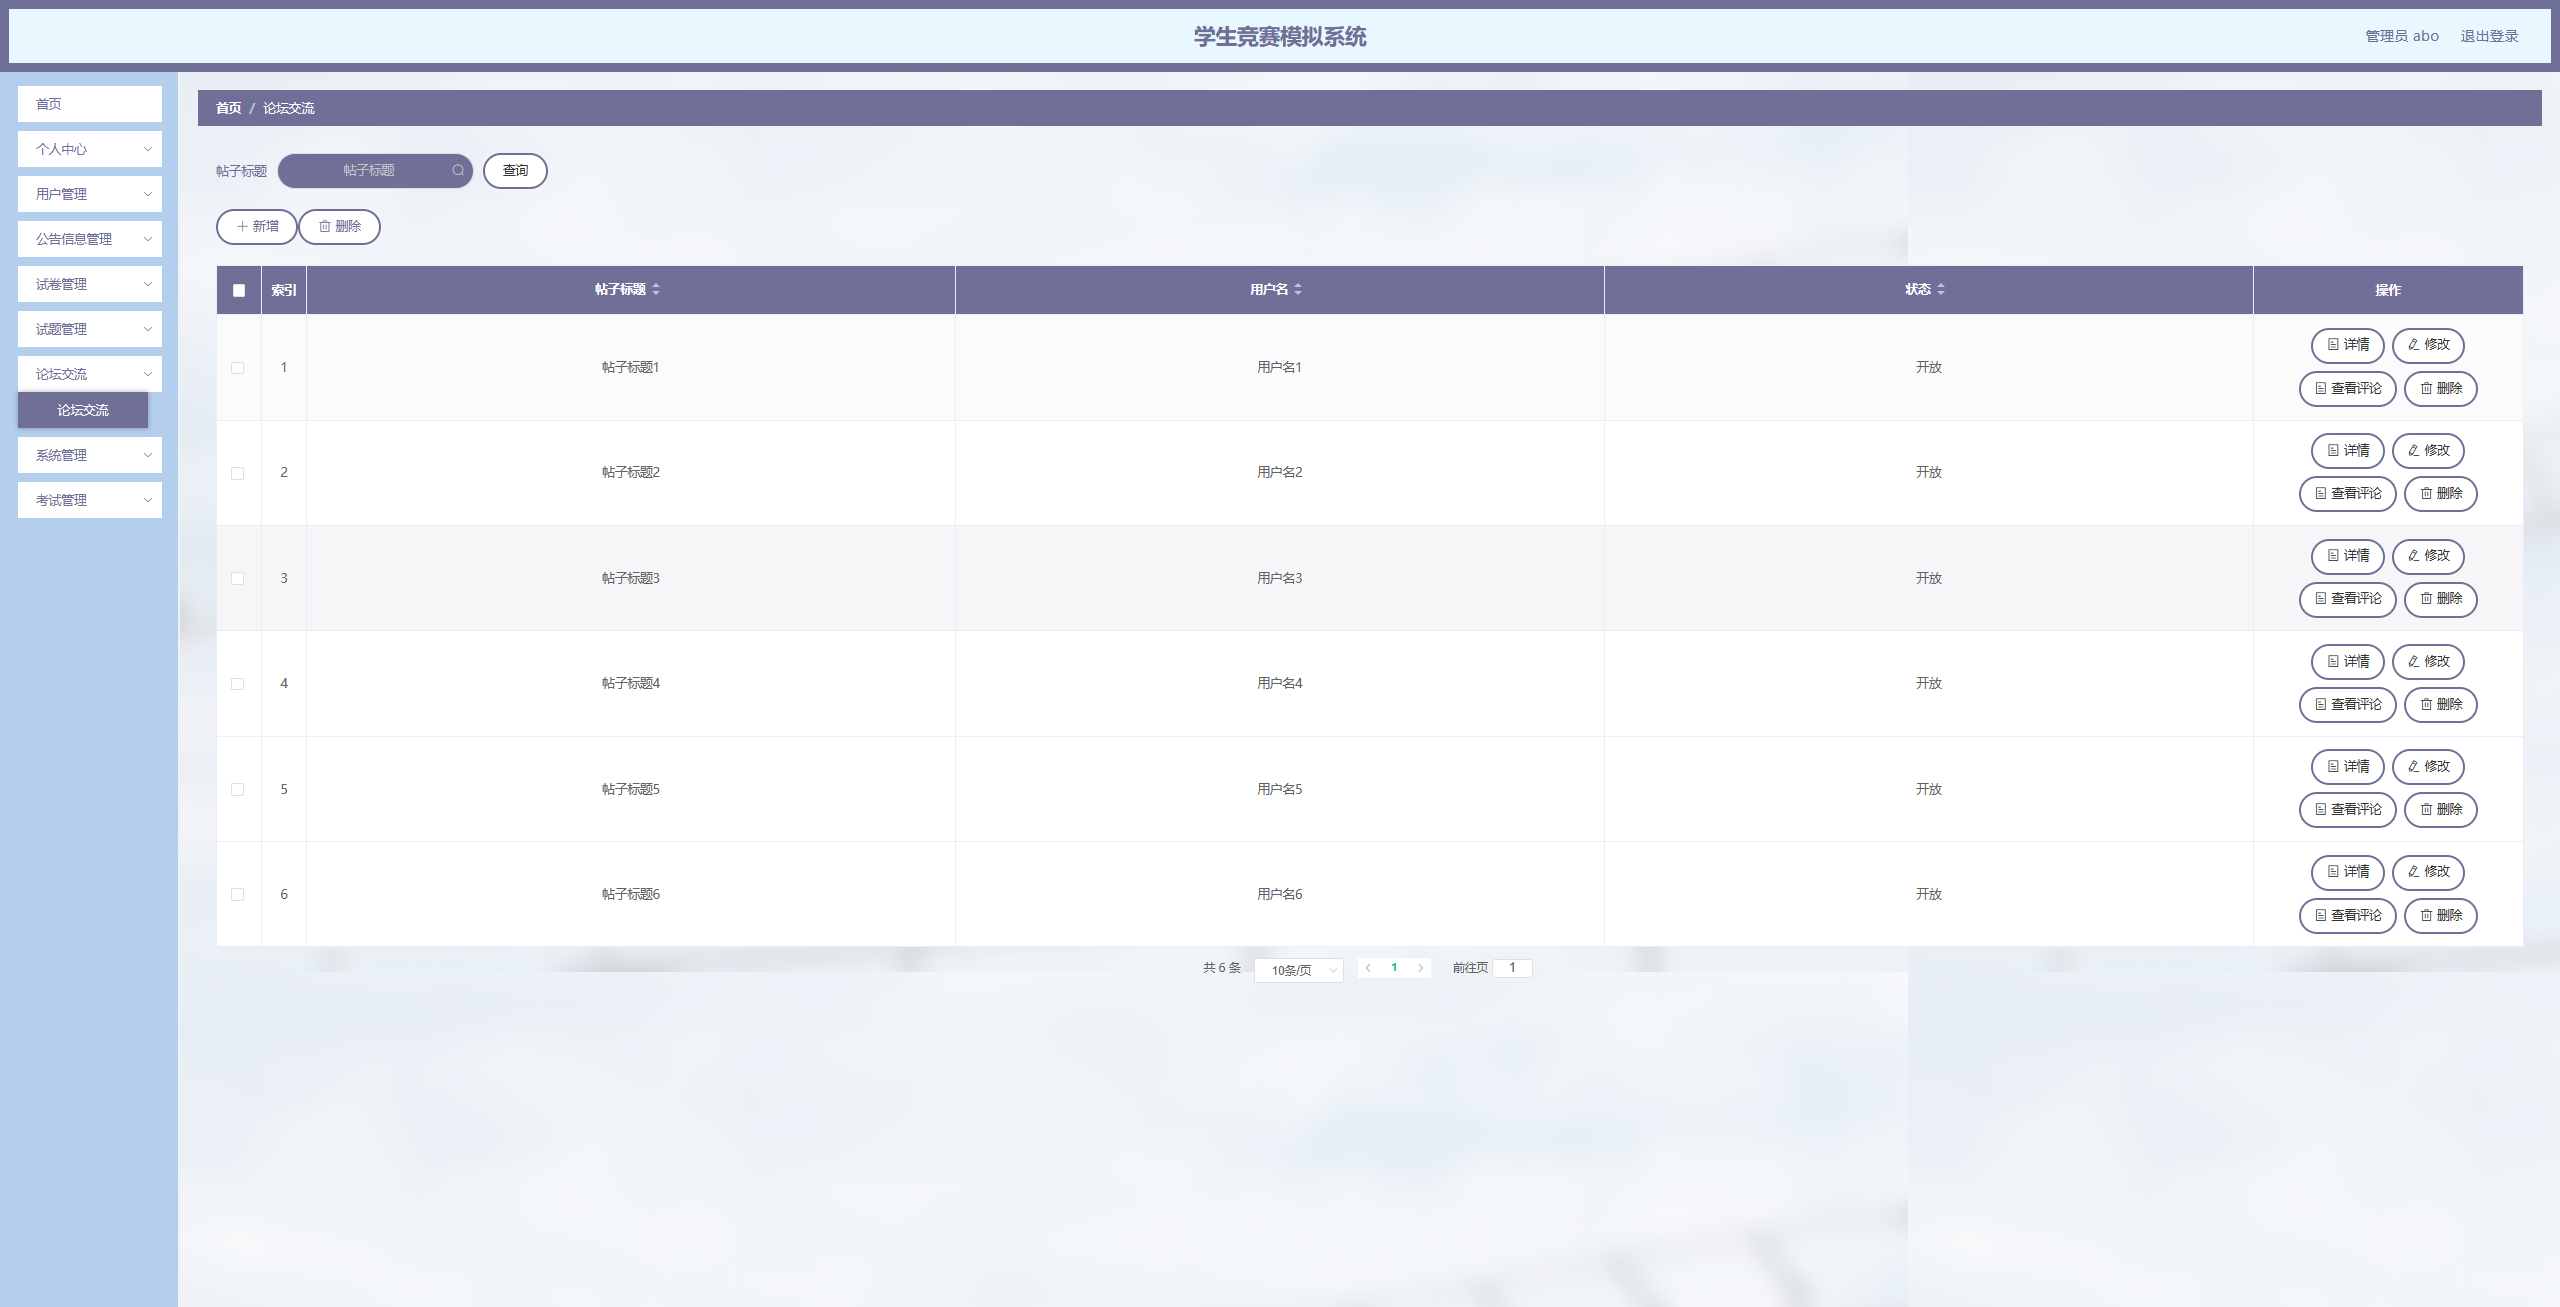Toggle the select-all checkbox in table header

point(239,290)
